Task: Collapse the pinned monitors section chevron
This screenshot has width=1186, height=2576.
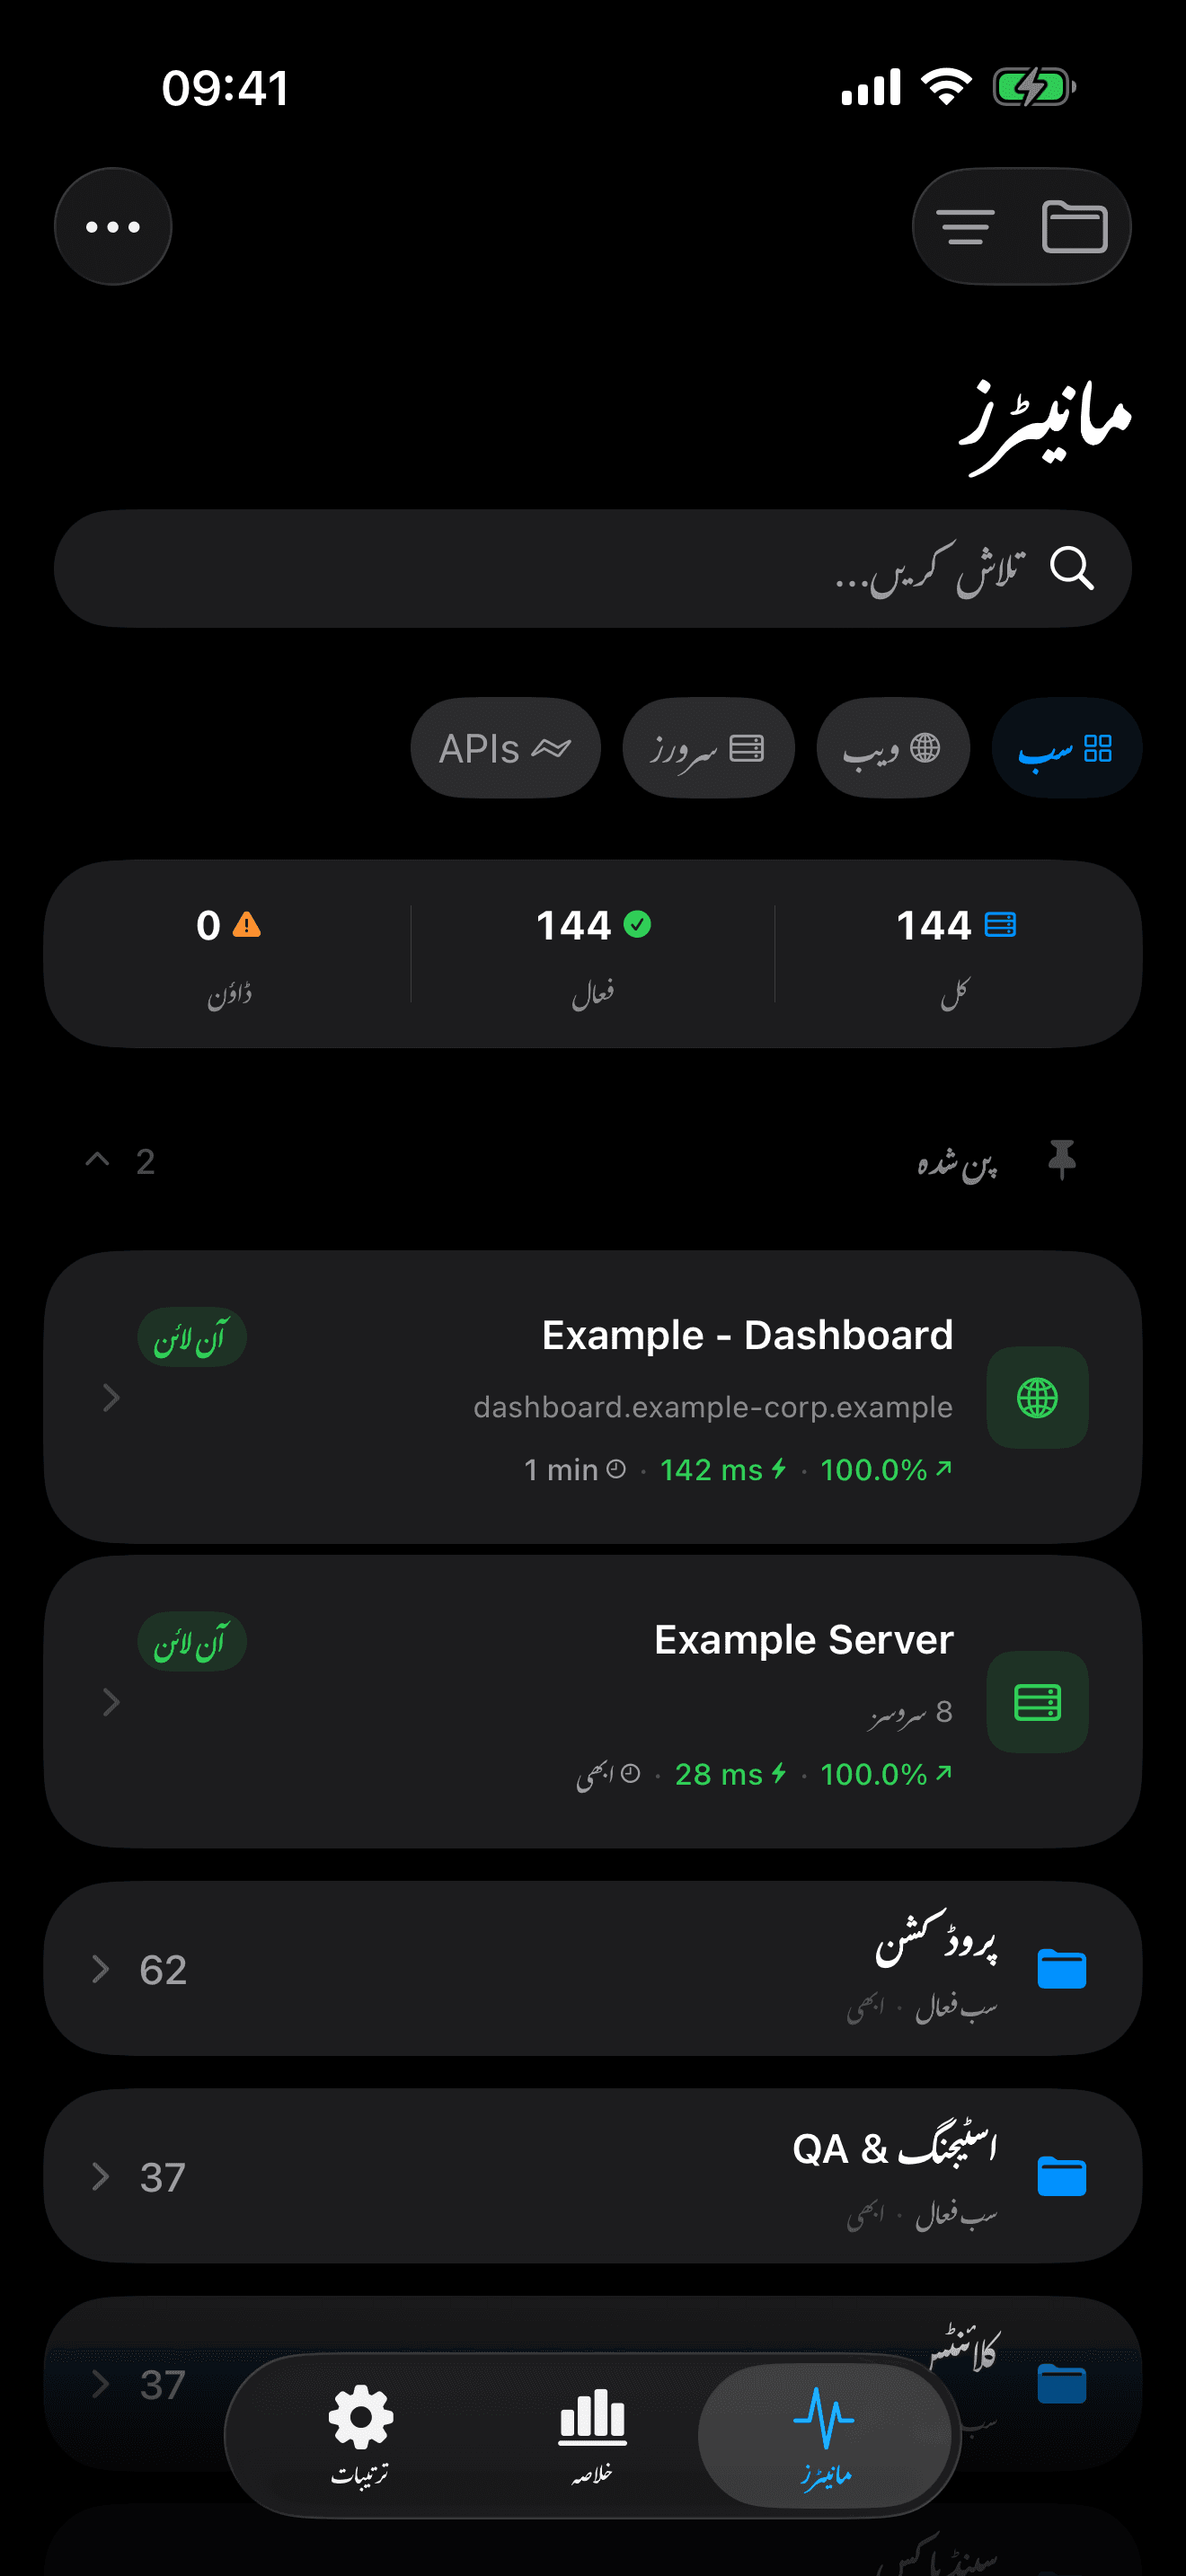Action: pyautogui.click(x=97, y=1160)
